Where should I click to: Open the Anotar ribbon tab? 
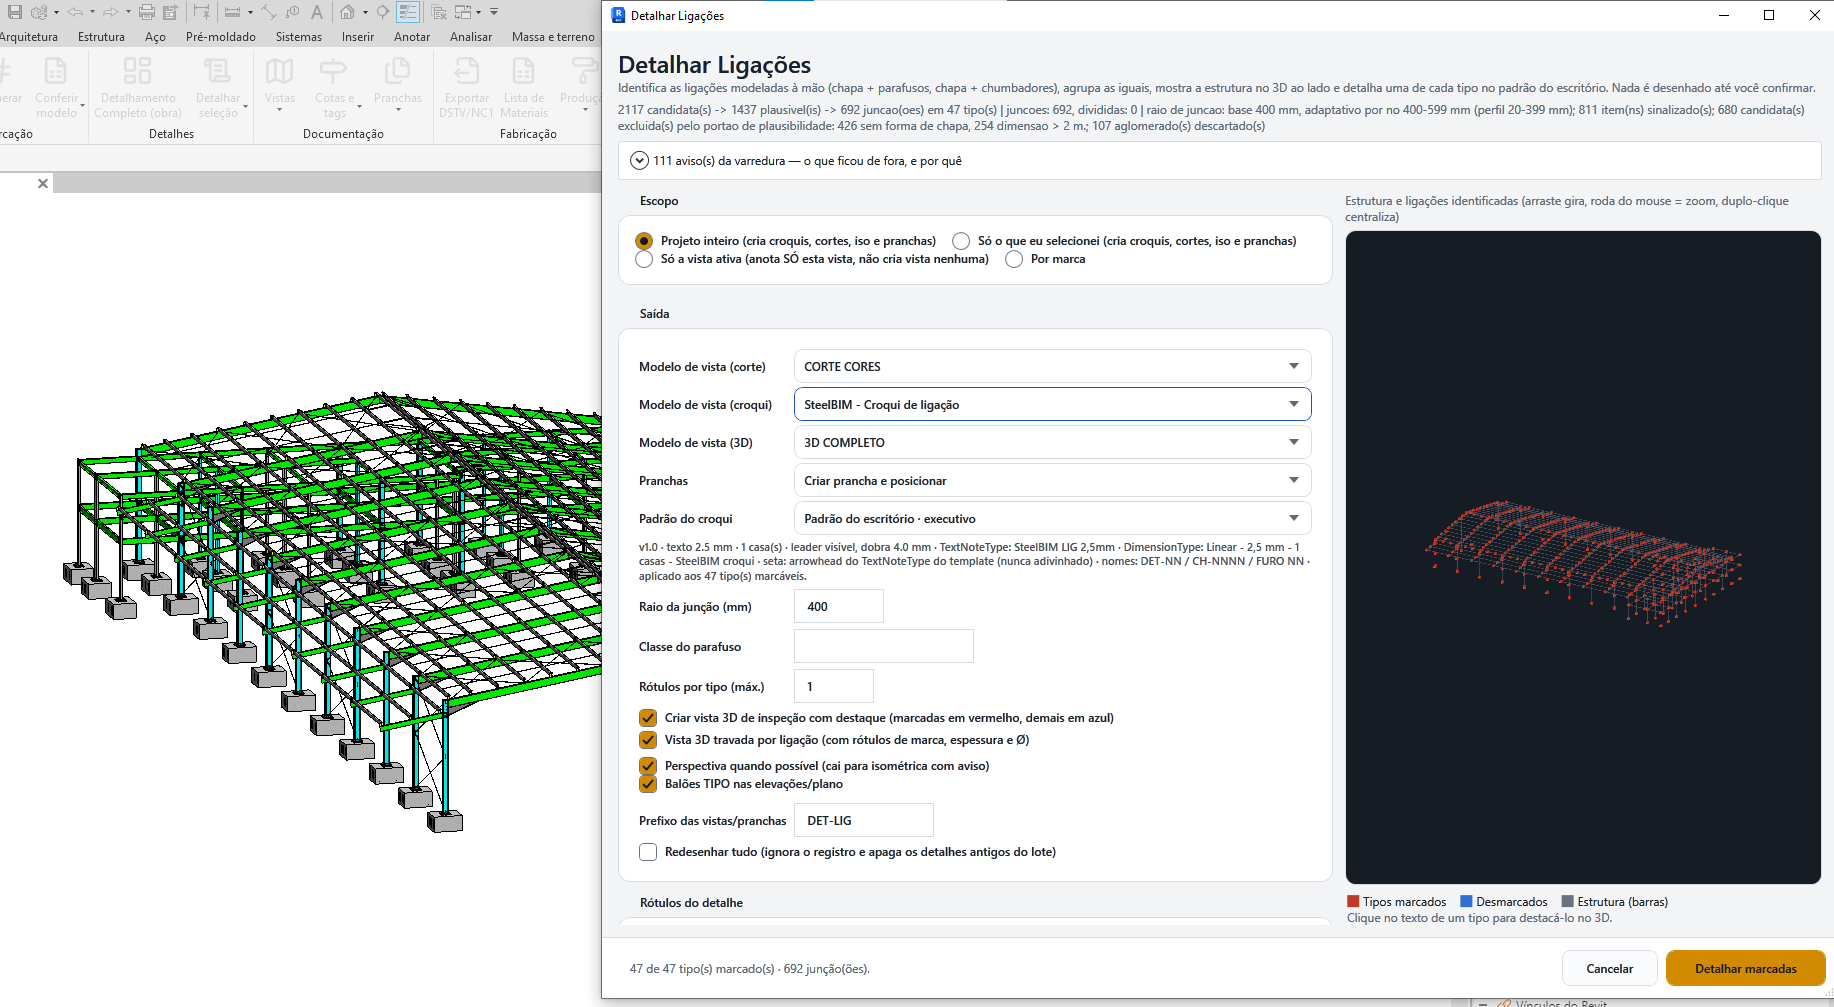[412, 37]
